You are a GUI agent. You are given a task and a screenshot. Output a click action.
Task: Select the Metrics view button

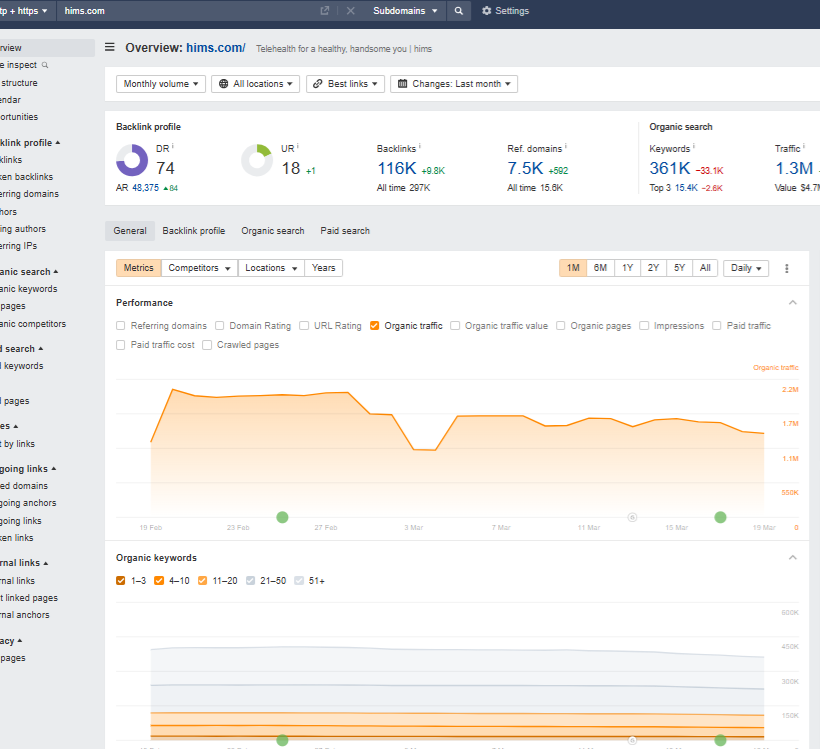pyautogui.click(x=139, y=268)
